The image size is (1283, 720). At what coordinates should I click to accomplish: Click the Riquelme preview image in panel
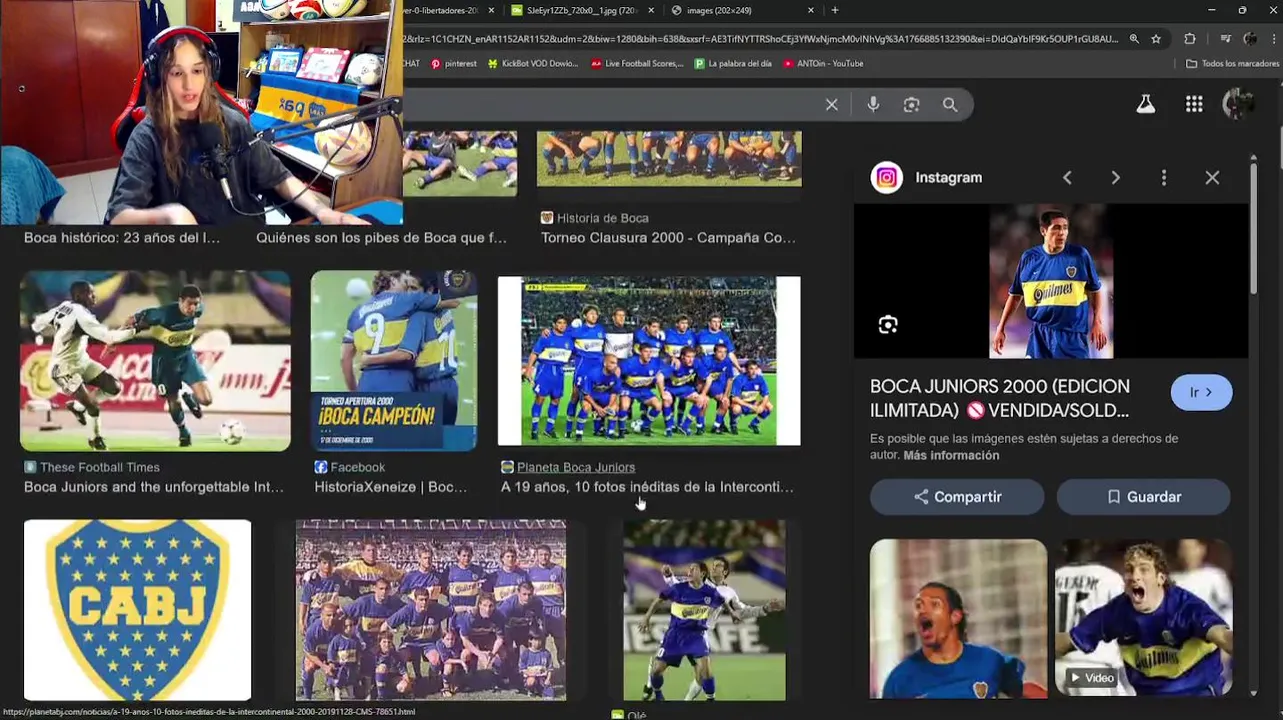click(1051, 281)
